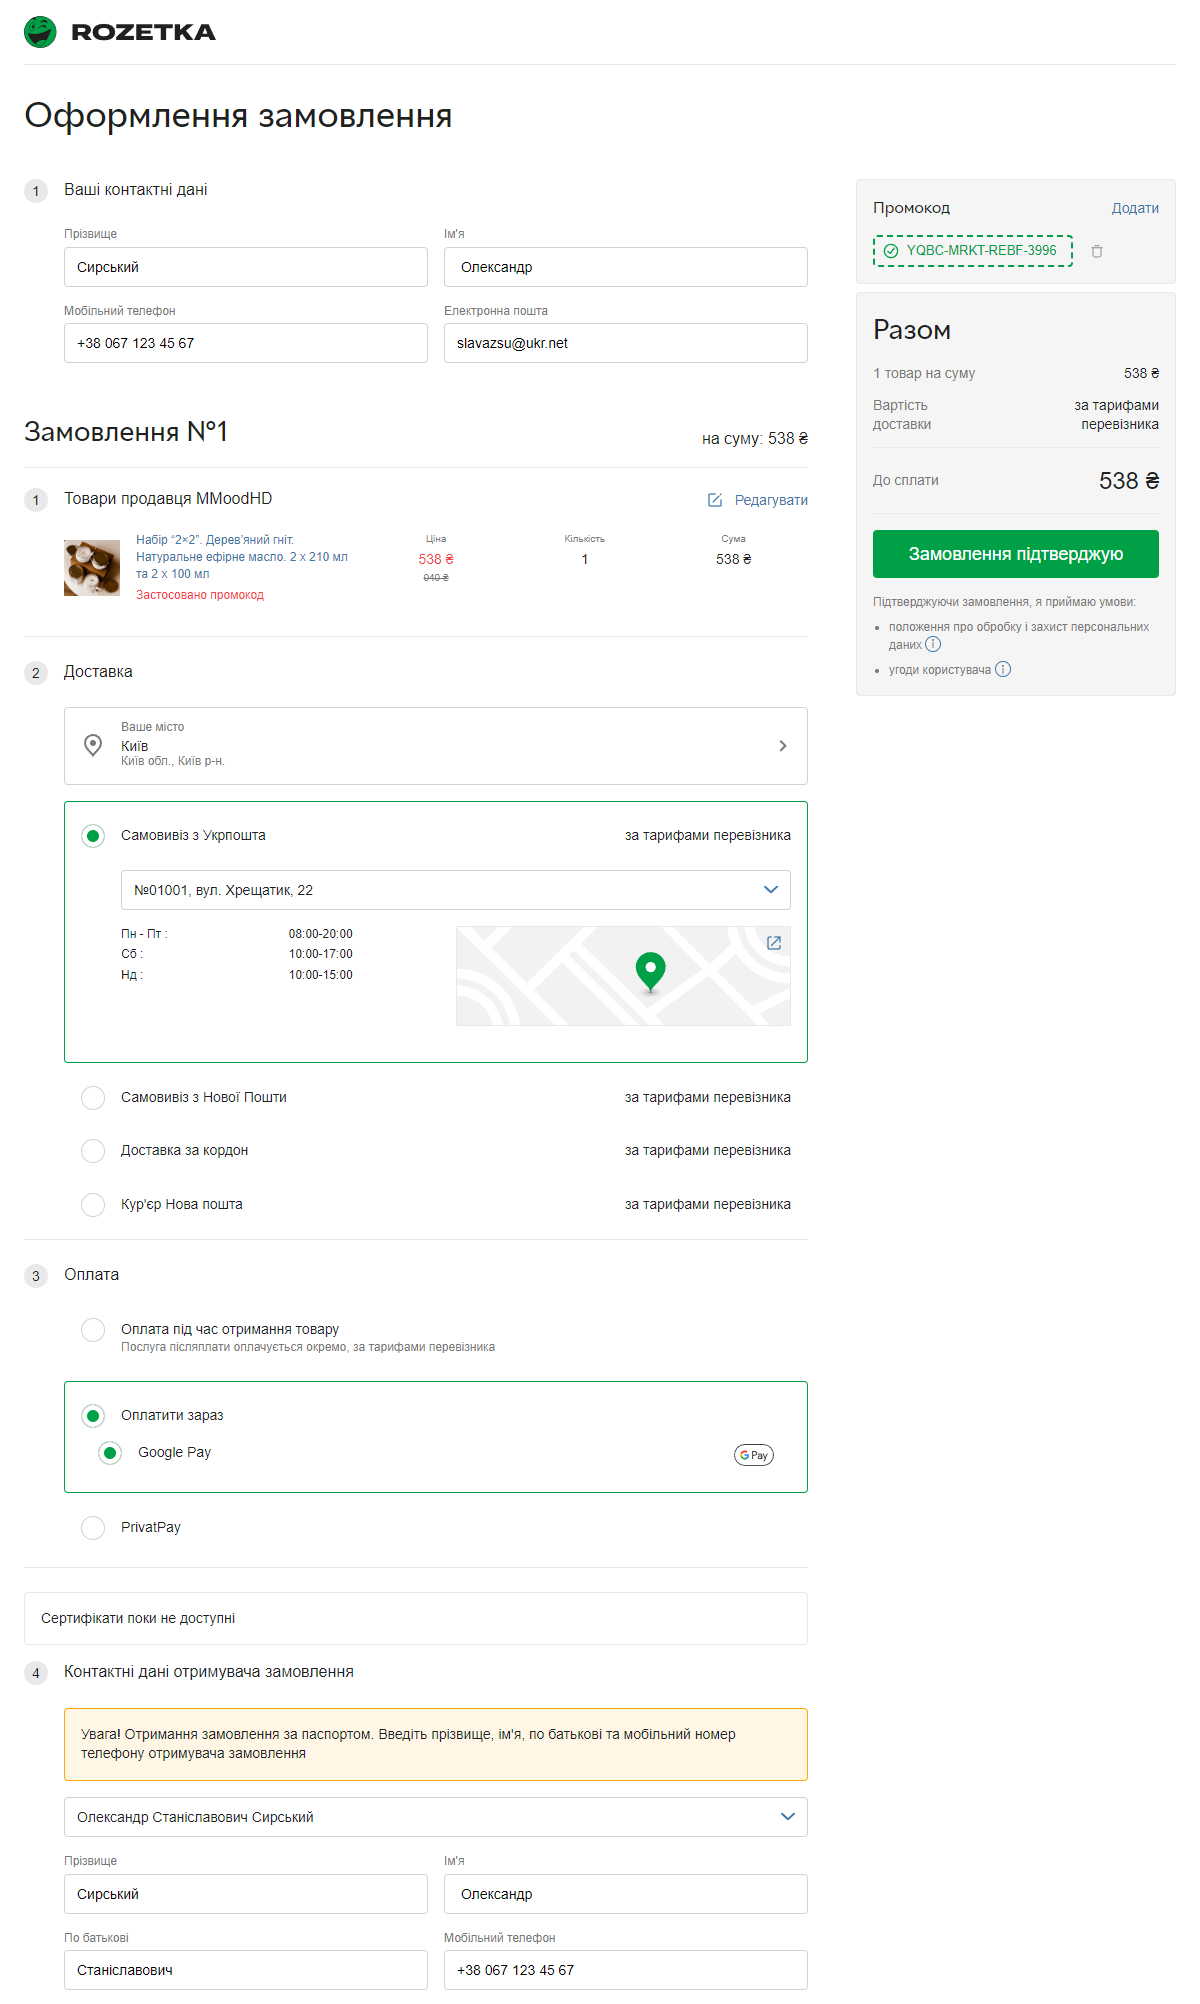The height and width of the screenshot is (2004, 1200).
Task: Select PrivatPay payment option
Action: (93, 1528)
